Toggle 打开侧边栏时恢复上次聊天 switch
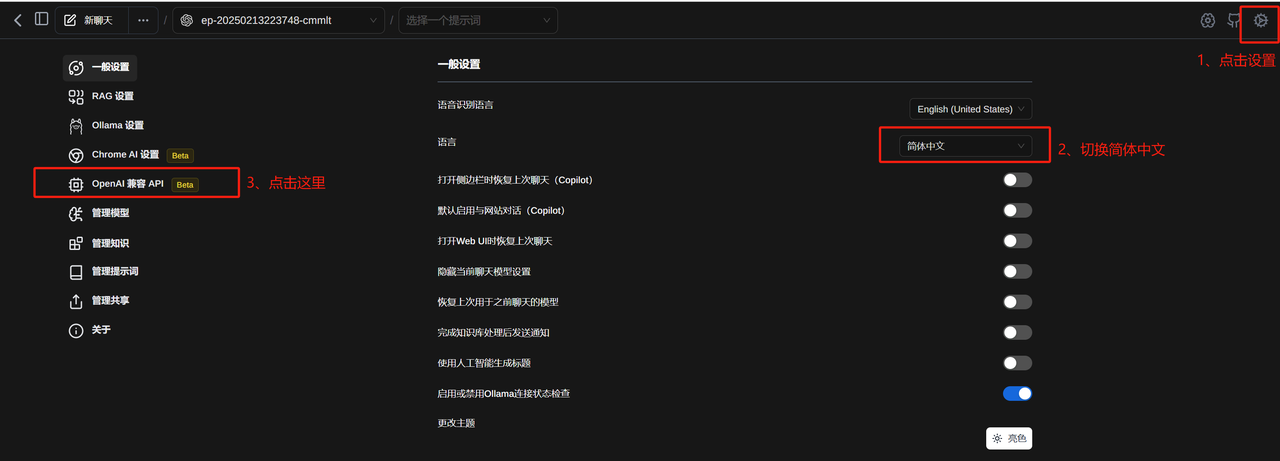 coord(1016,180)
